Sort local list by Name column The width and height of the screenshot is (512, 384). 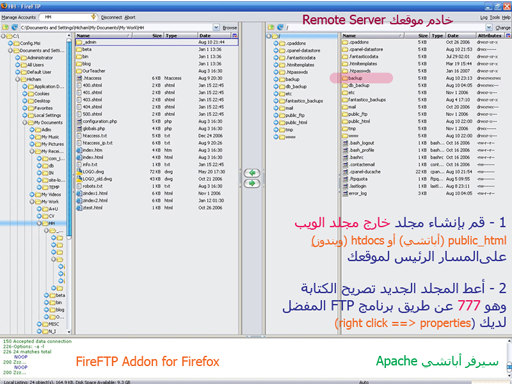(x=104, y=35)
